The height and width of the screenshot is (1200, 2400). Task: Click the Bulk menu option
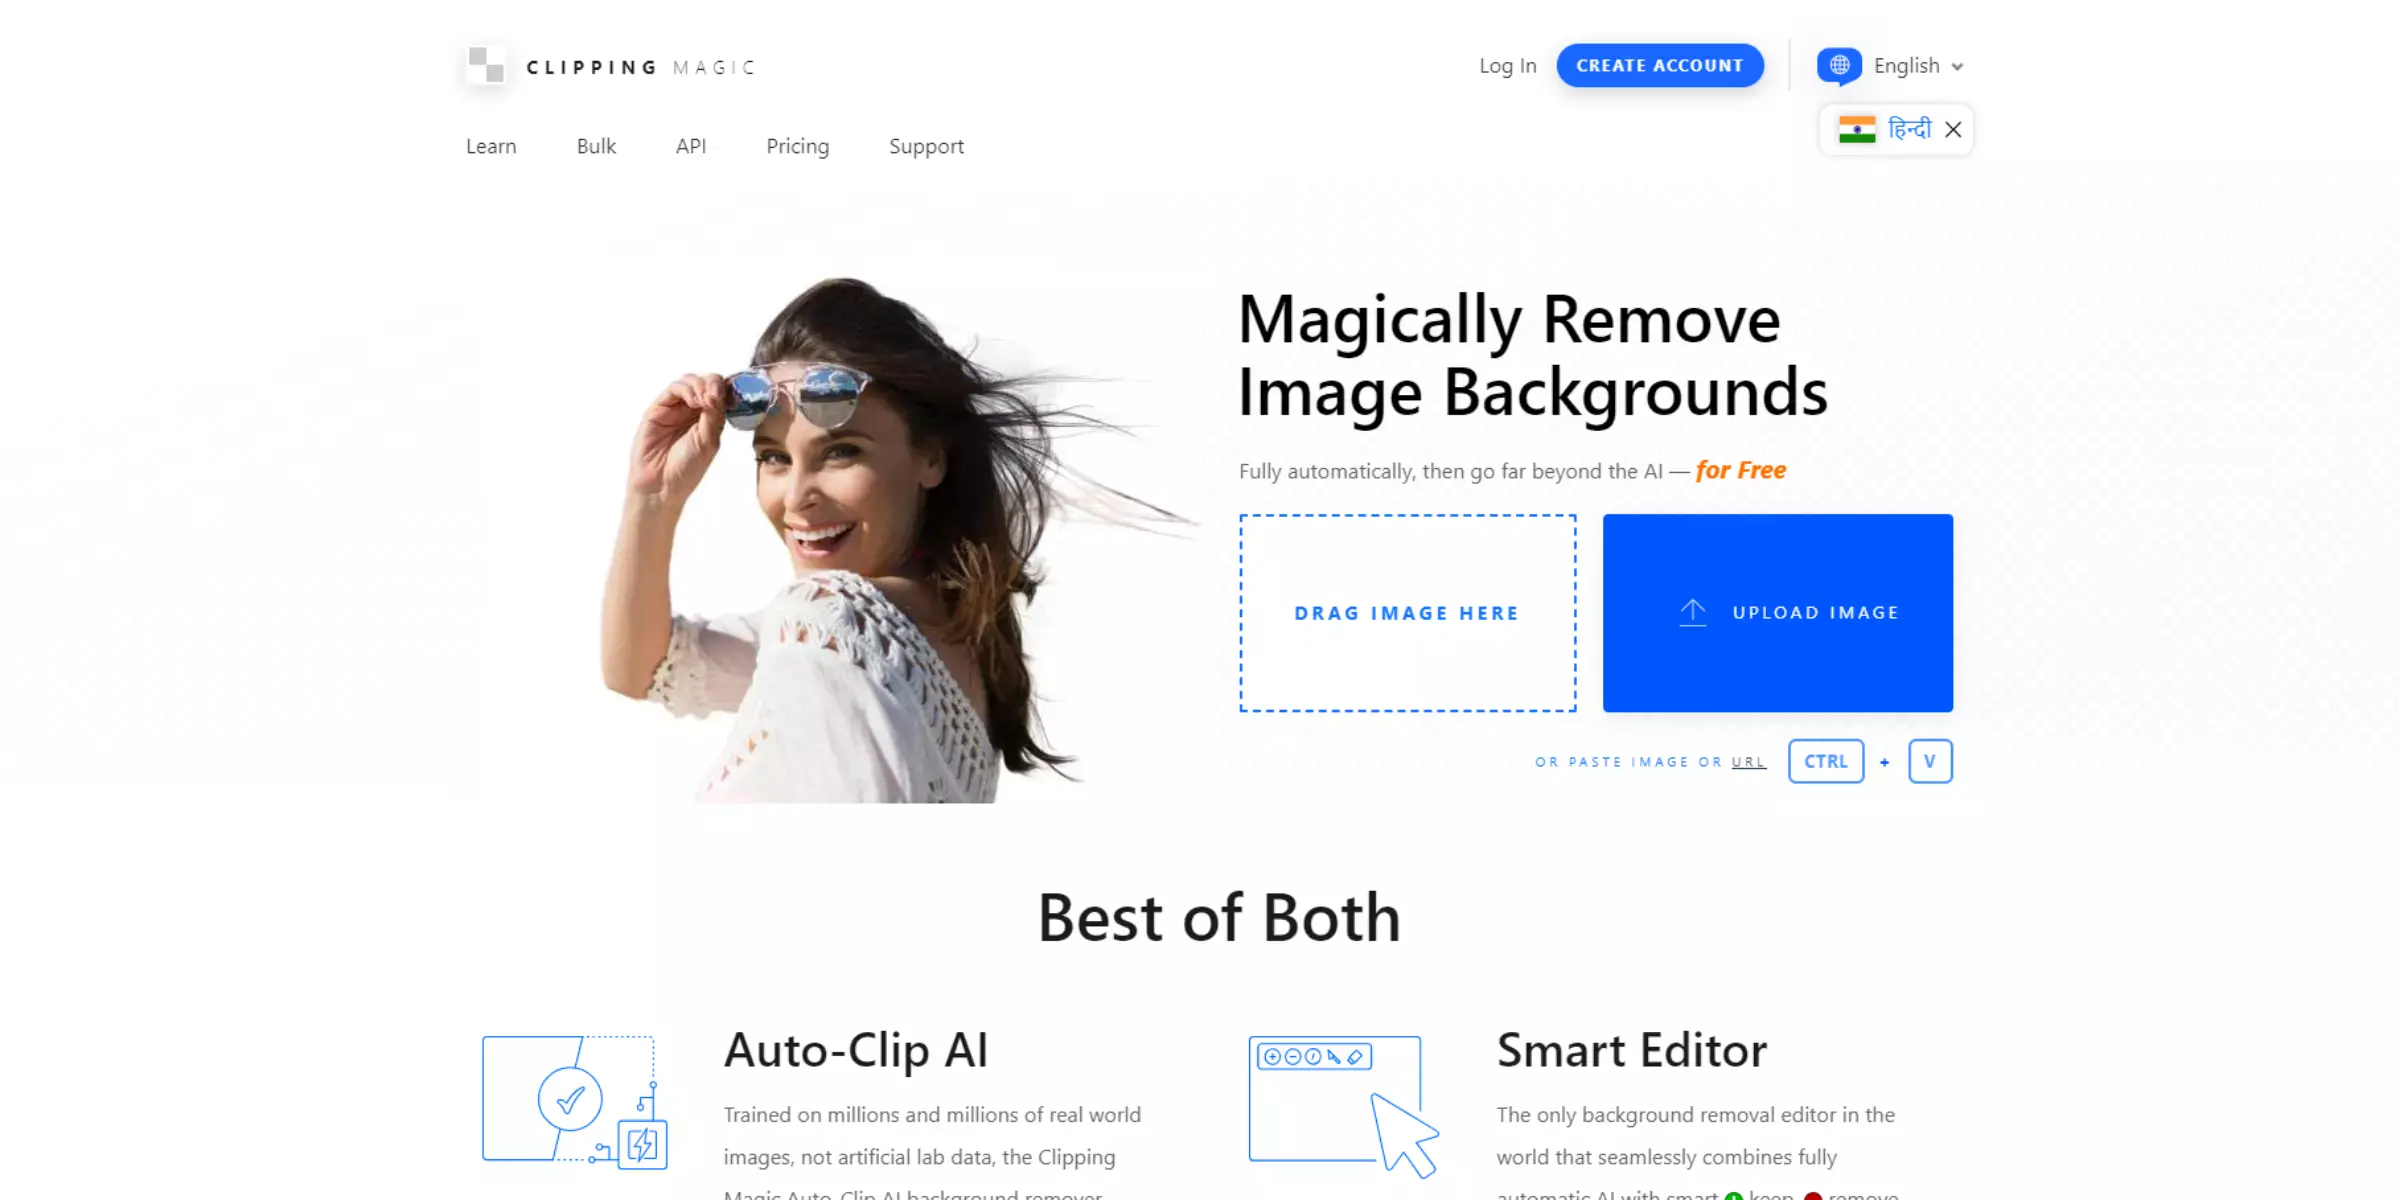(595, 145)
